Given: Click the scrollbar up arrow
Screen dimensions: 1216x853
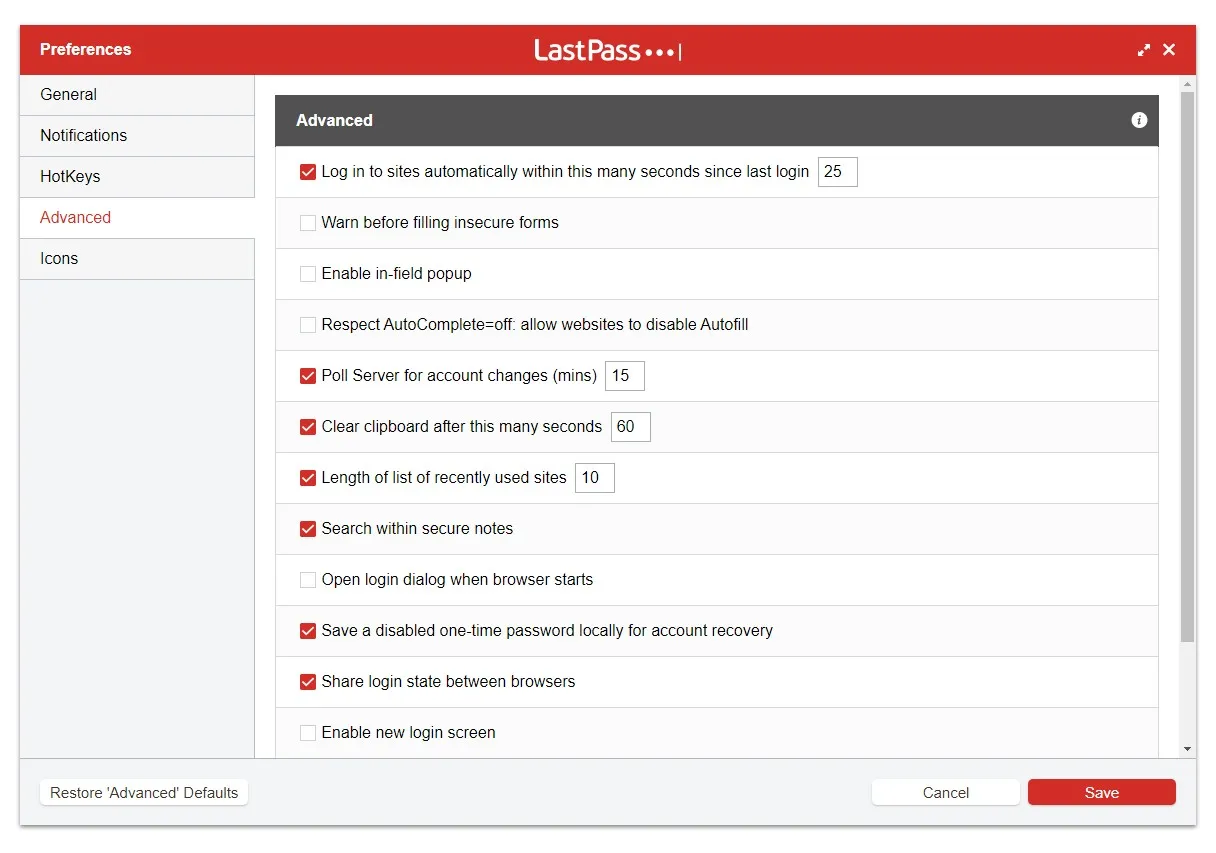Looking at the screenshot, I should (1187, 83).
